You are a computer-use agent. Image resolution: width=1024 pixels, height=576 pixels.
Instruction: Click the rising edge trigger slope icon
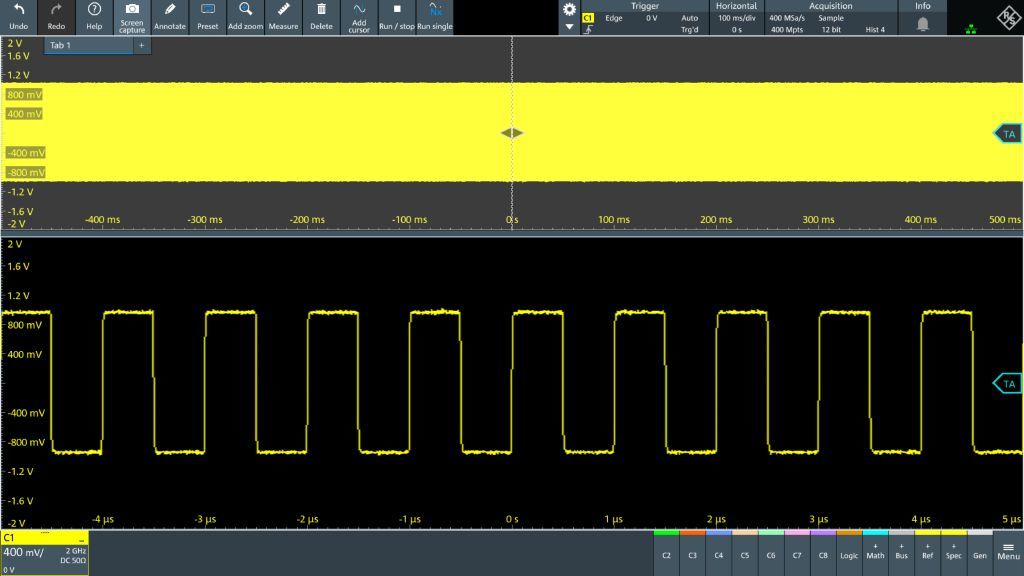tap(588, 29)
